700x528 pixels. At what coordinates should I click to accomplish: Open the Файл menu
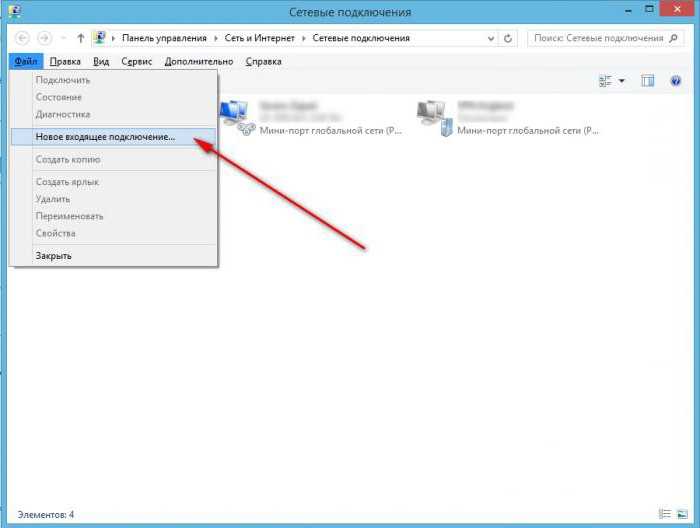tap(26, 61)
